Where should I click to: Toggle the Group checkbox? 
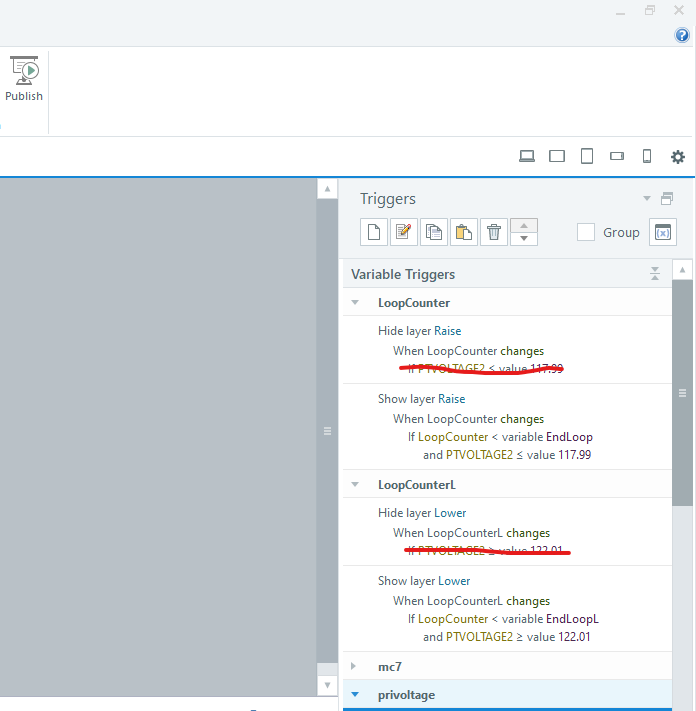[x=586, y=232]
